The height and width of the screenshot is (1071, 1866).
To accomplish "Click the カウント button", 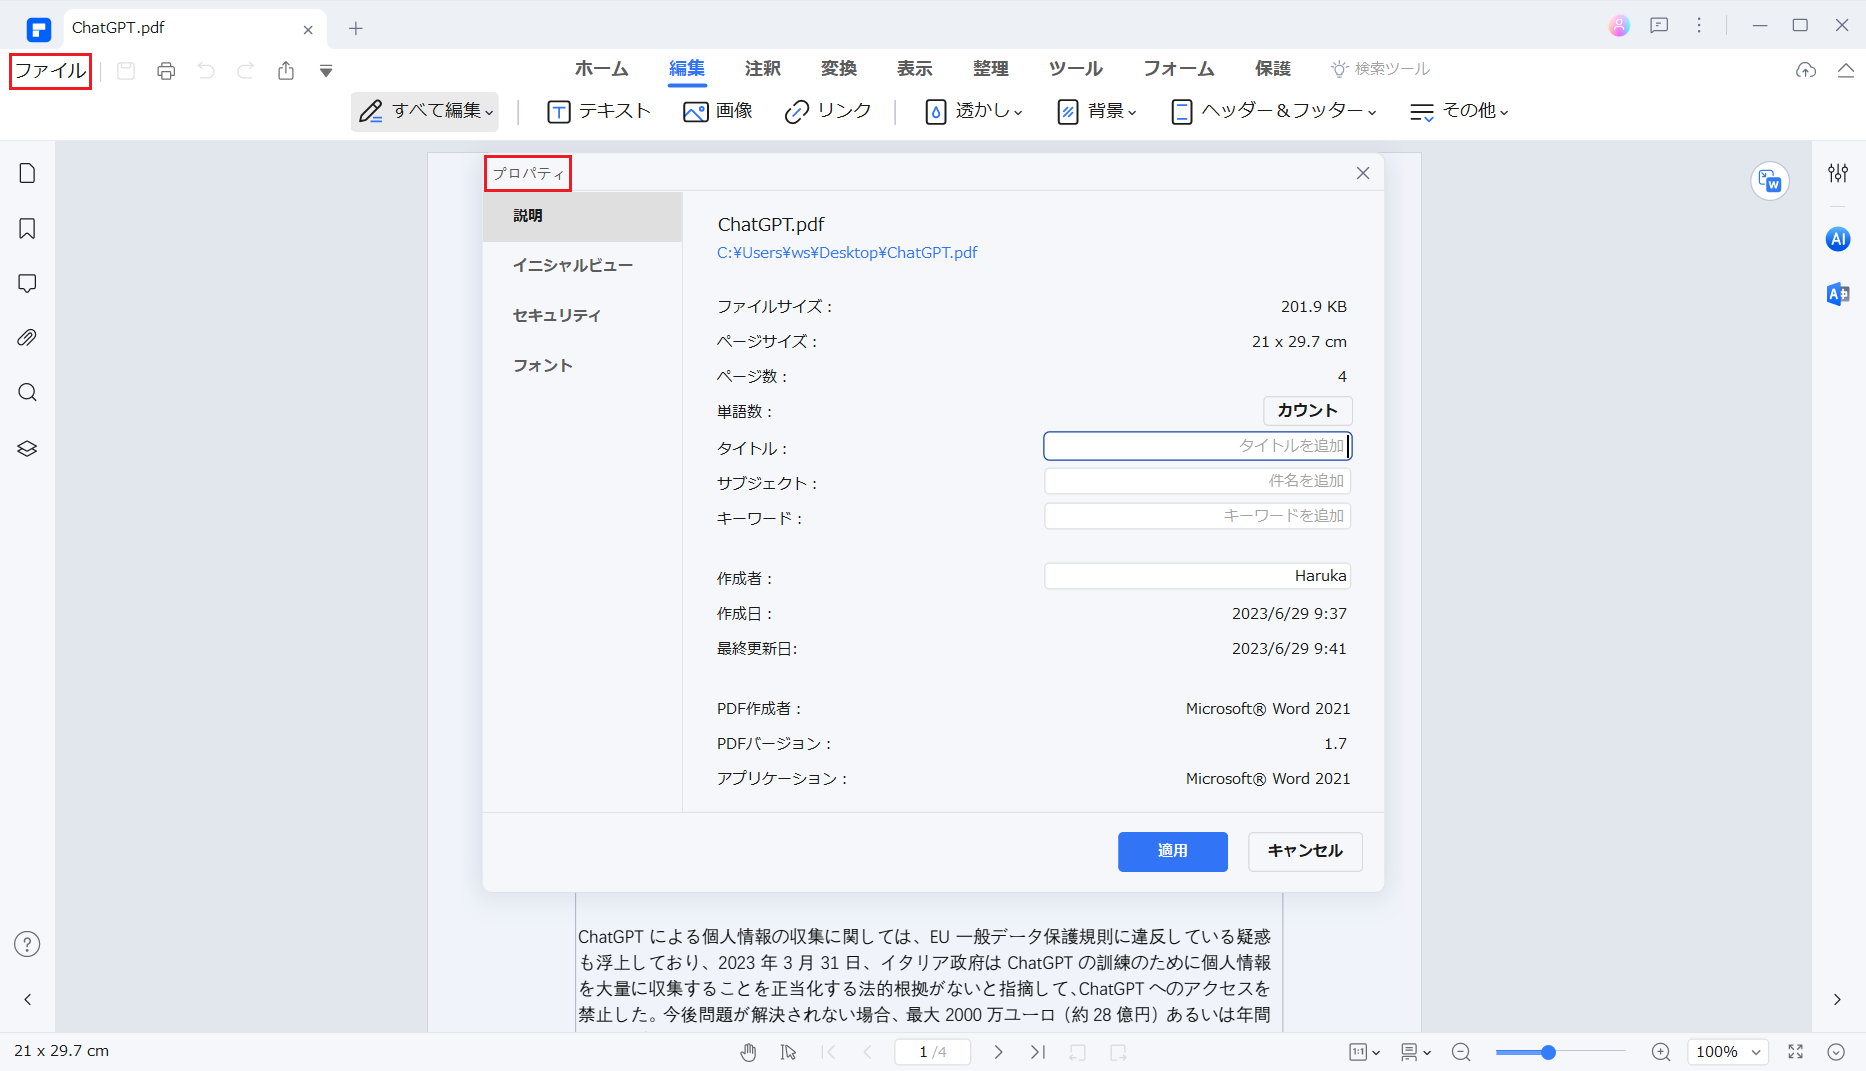I will click(1307, 411).
